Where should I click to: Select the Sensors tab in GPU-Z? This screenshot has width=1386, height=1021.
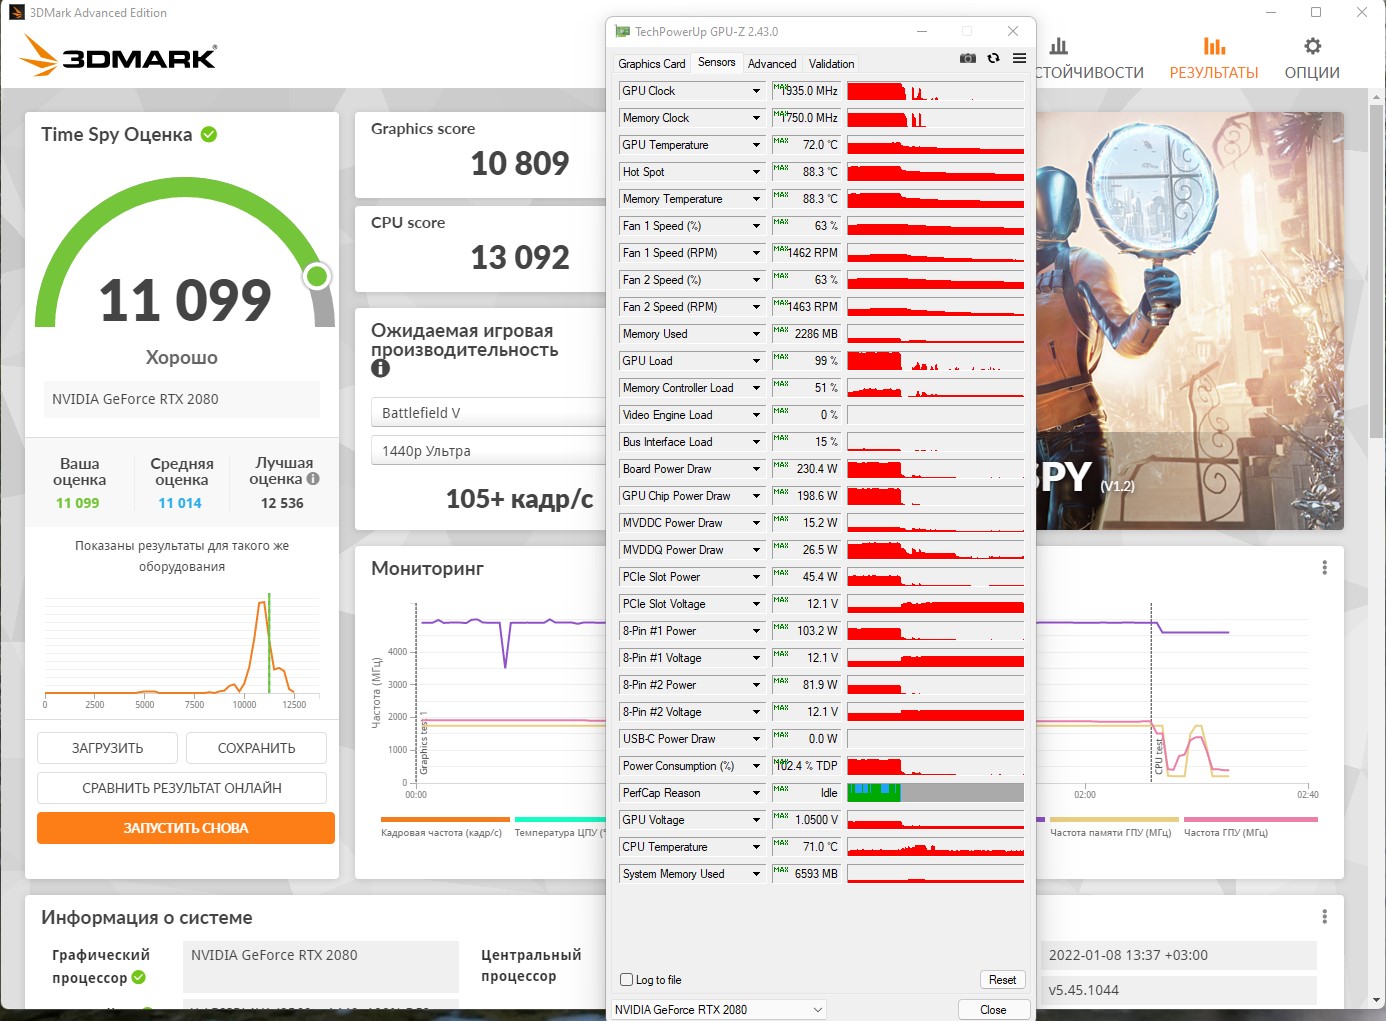[x=716, y=62]
